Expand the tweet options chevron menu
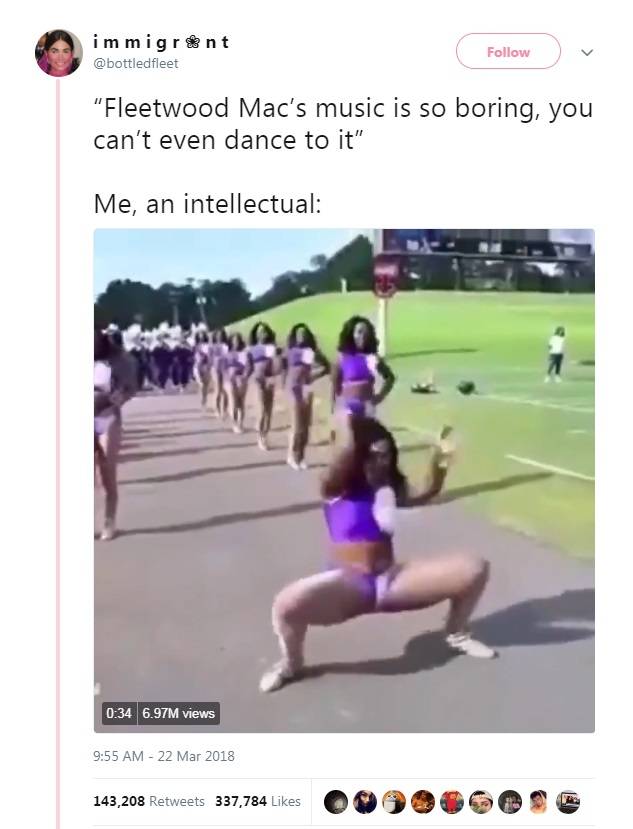The image size is (633, 829). click(586, 52)
